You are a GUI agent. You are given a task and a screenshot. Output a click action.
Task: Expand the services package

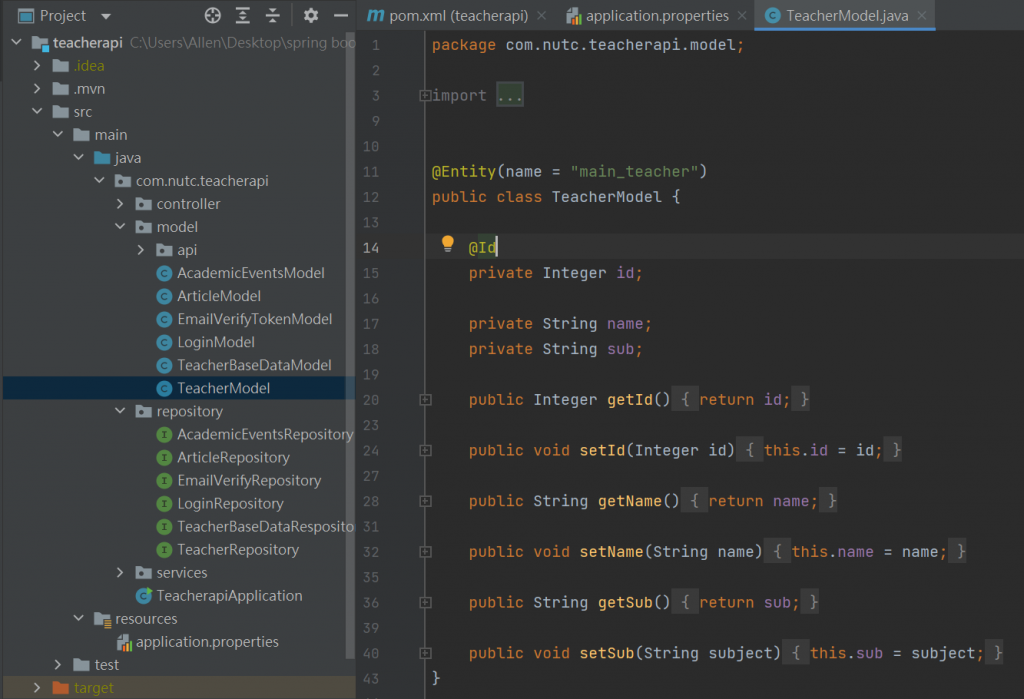120,572
